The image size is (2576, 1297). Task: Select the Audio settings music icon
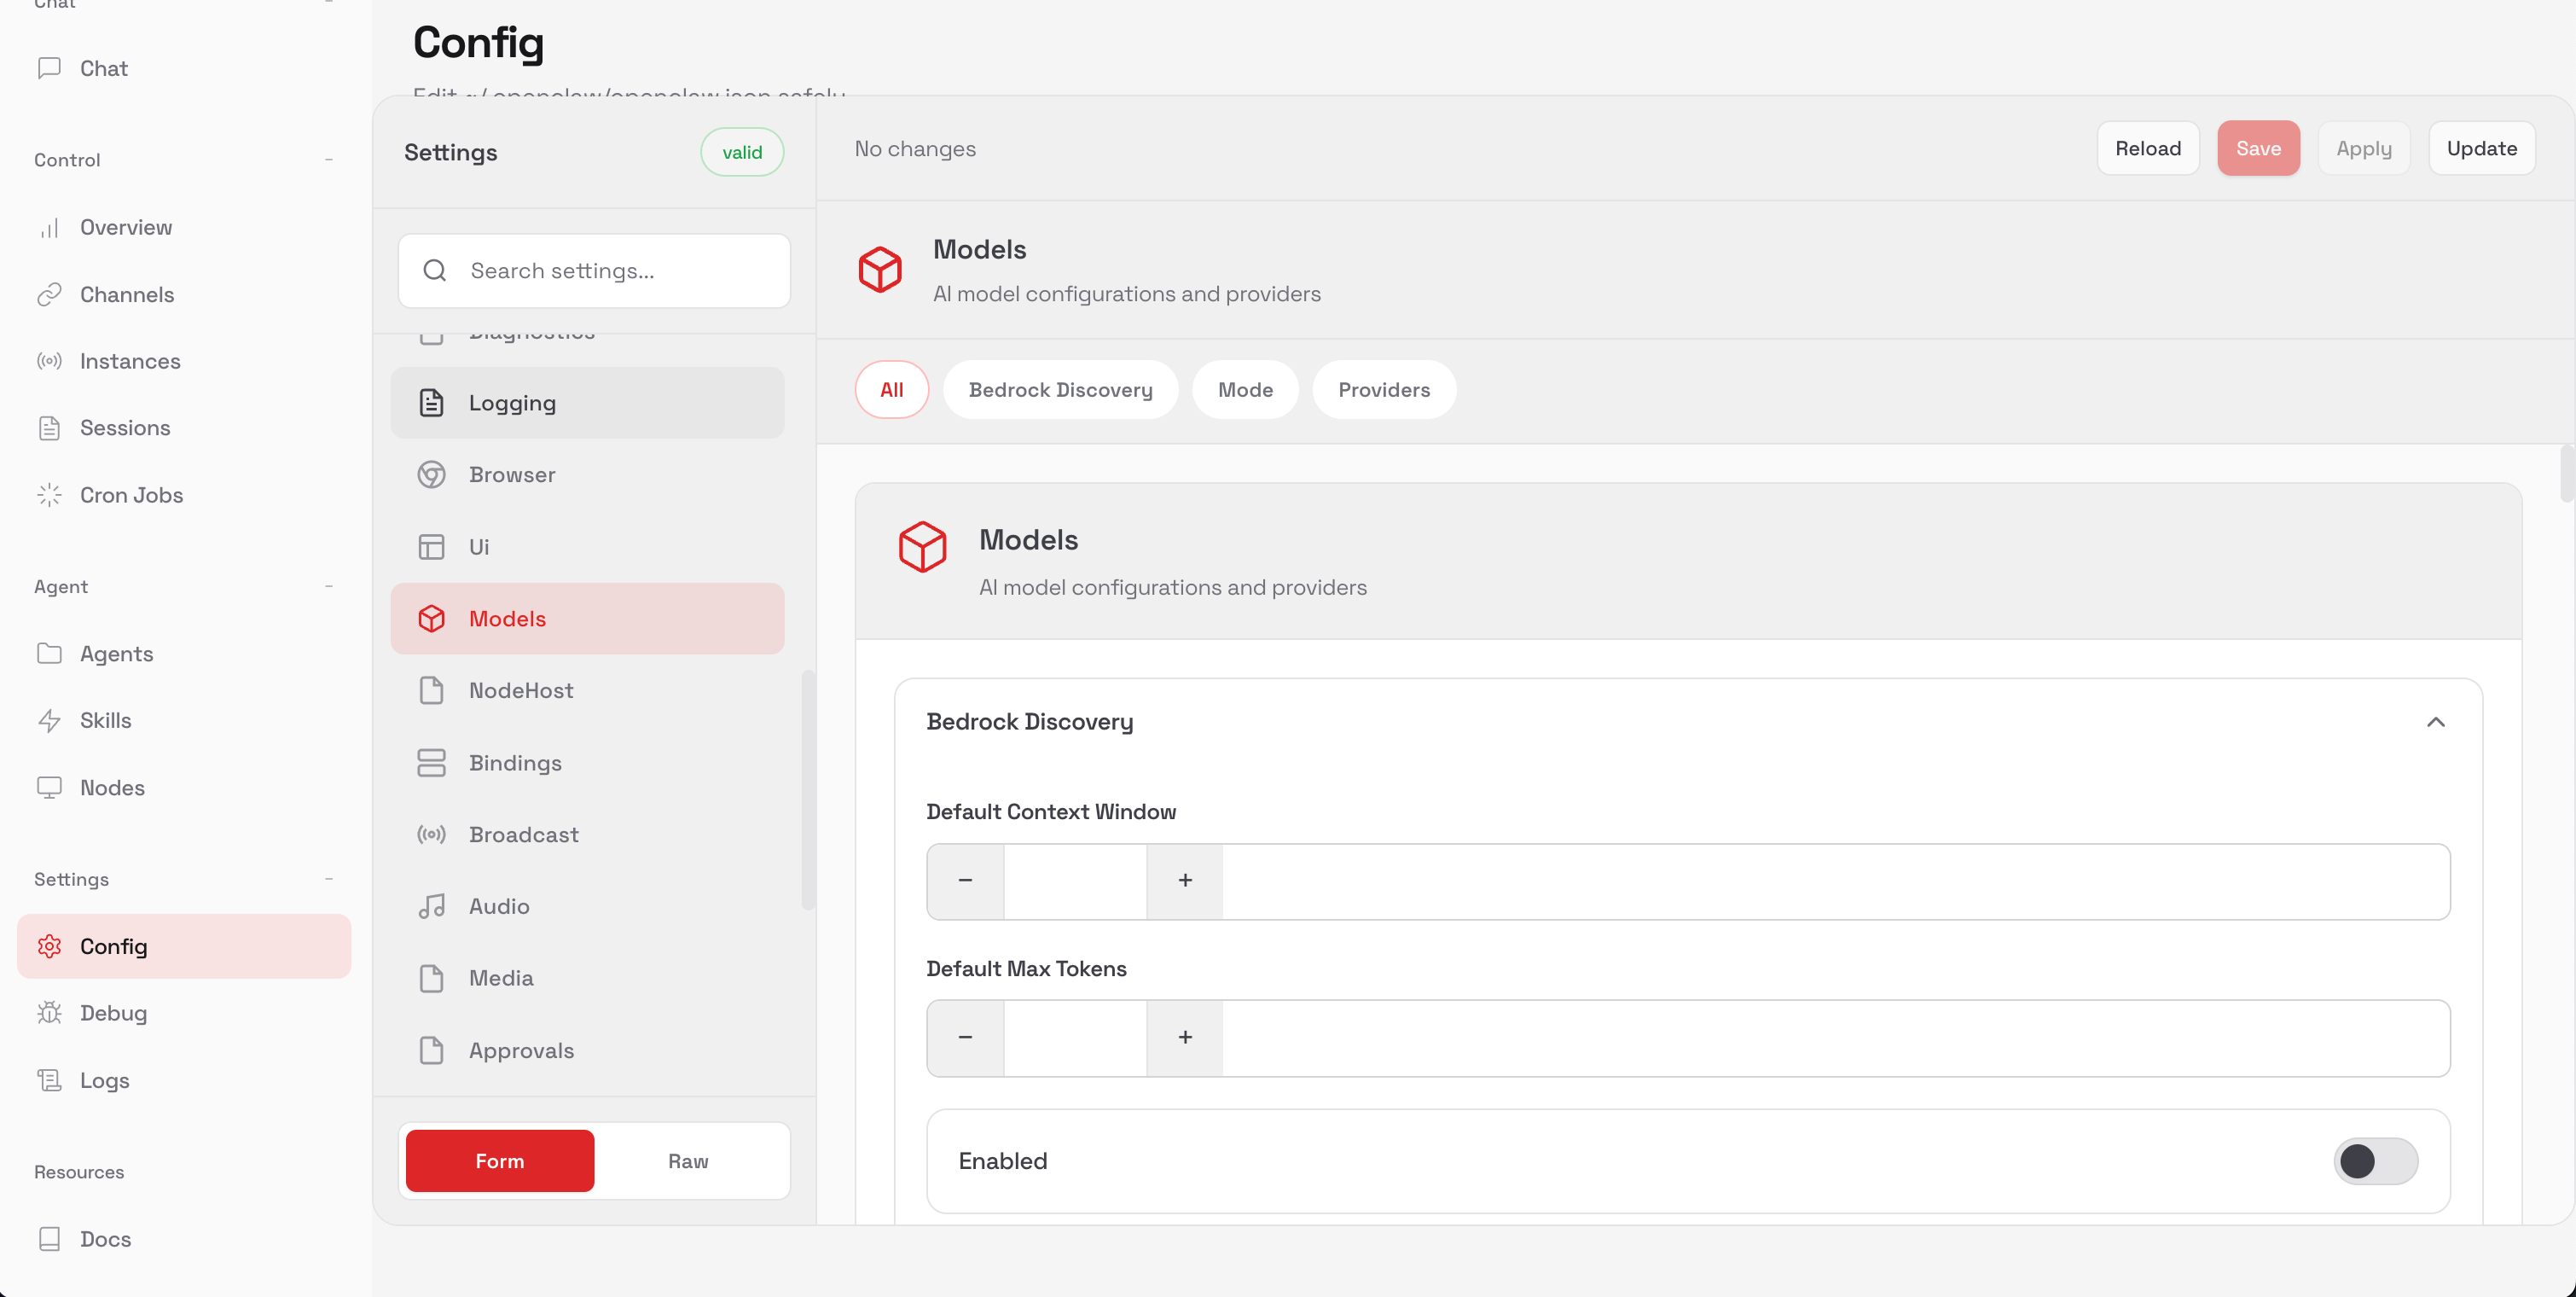pos(432,906)
